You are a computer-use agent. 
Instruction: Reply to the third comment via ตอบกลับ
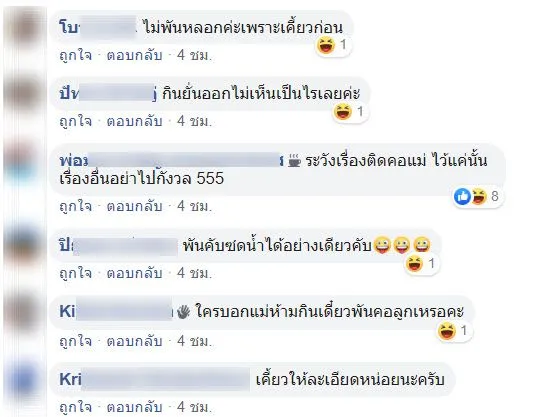click(x=134, y=206)
